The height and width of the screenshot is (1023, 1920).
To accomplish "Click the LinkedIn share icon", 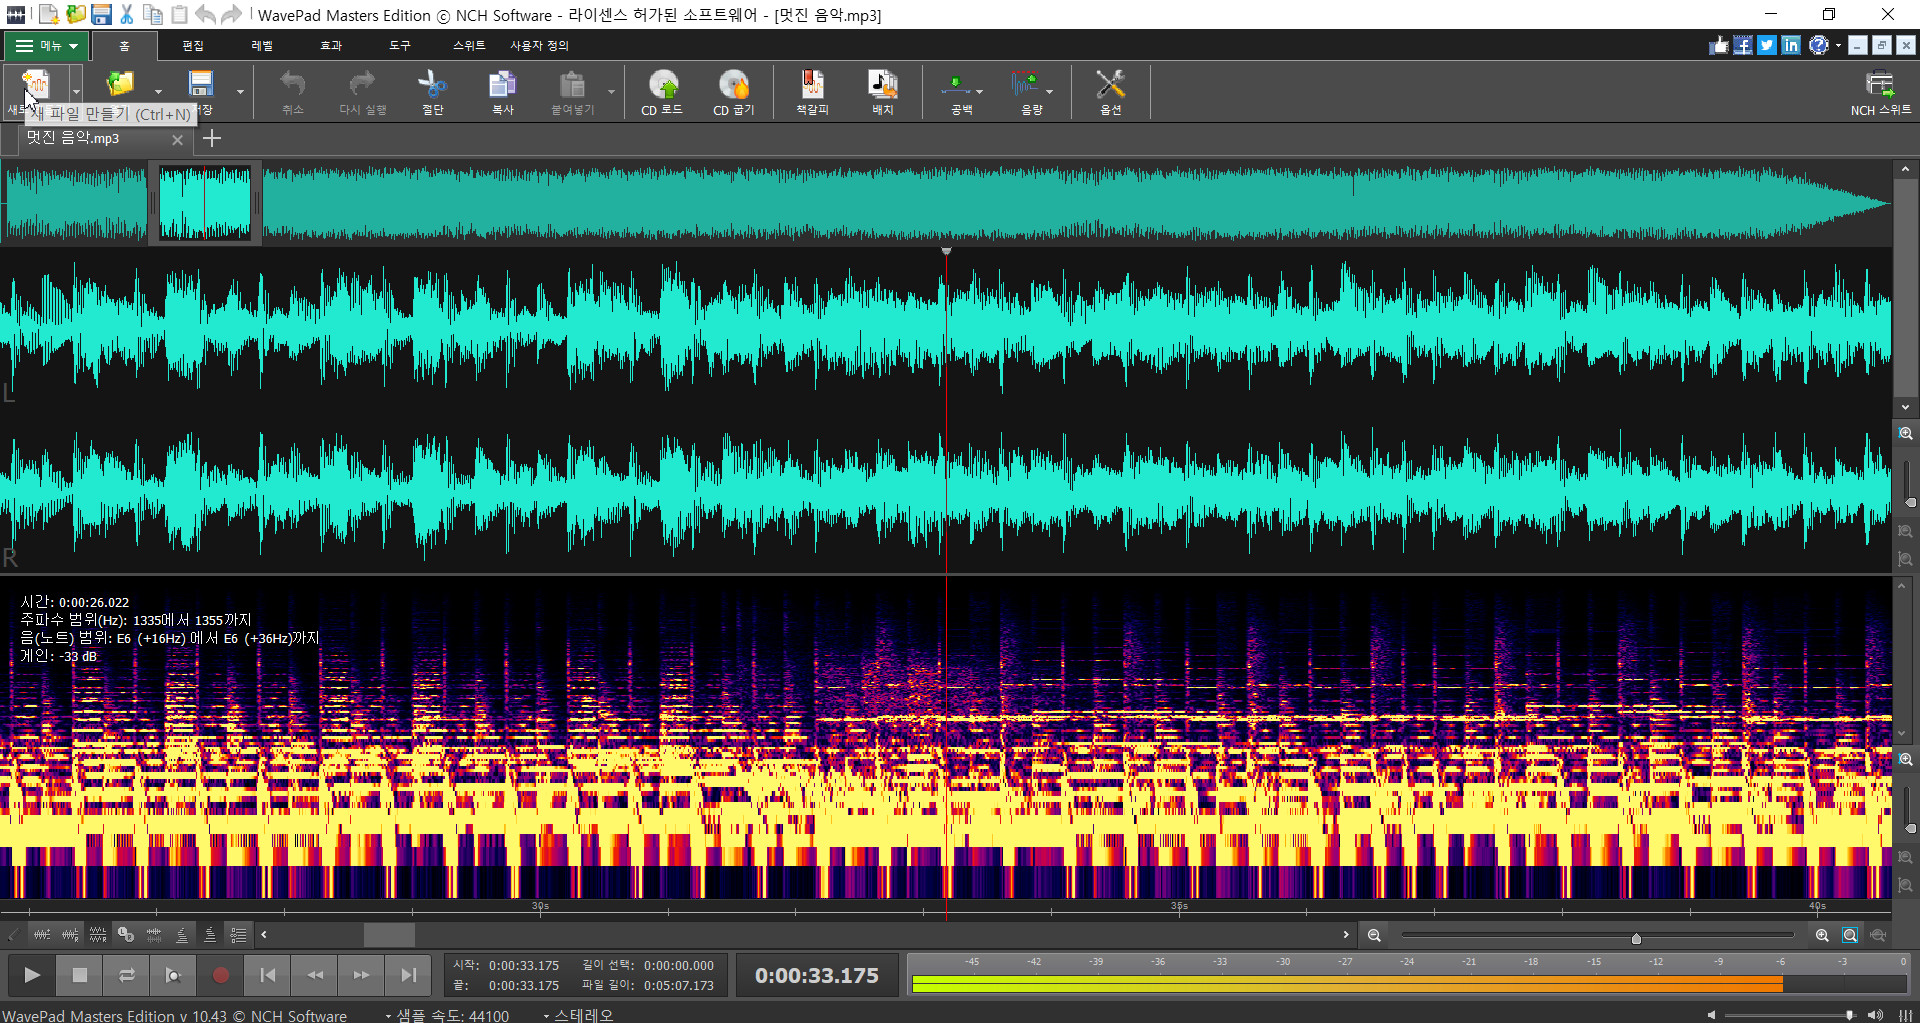I will [x=1791, y=45].
